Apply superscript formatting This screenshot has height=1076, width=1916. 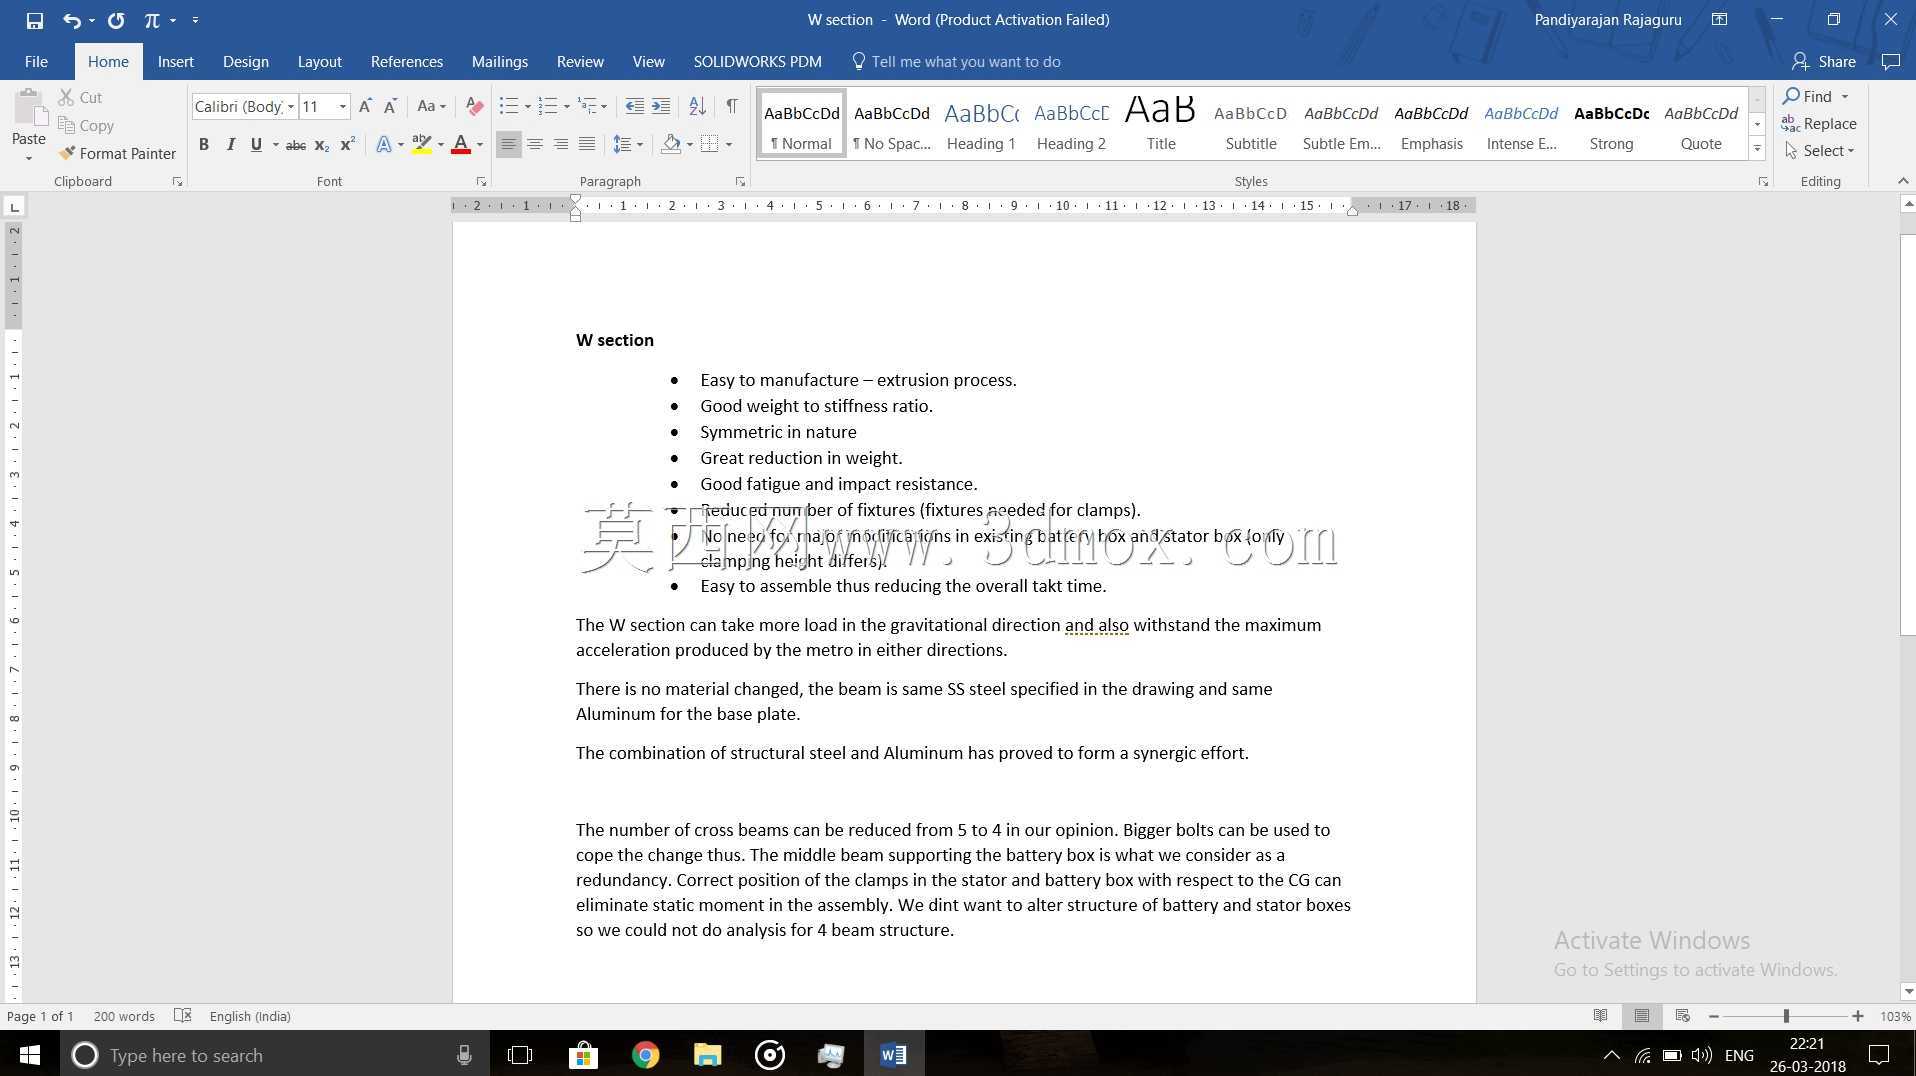pyautogui.click(x=348, y=145)
